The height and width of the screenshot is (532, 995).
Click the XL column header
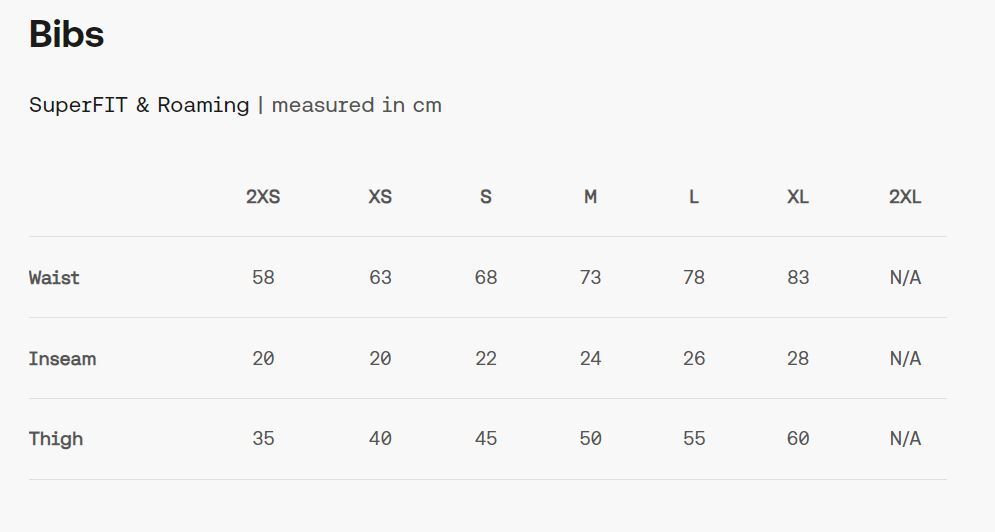(x=798, y=197)
